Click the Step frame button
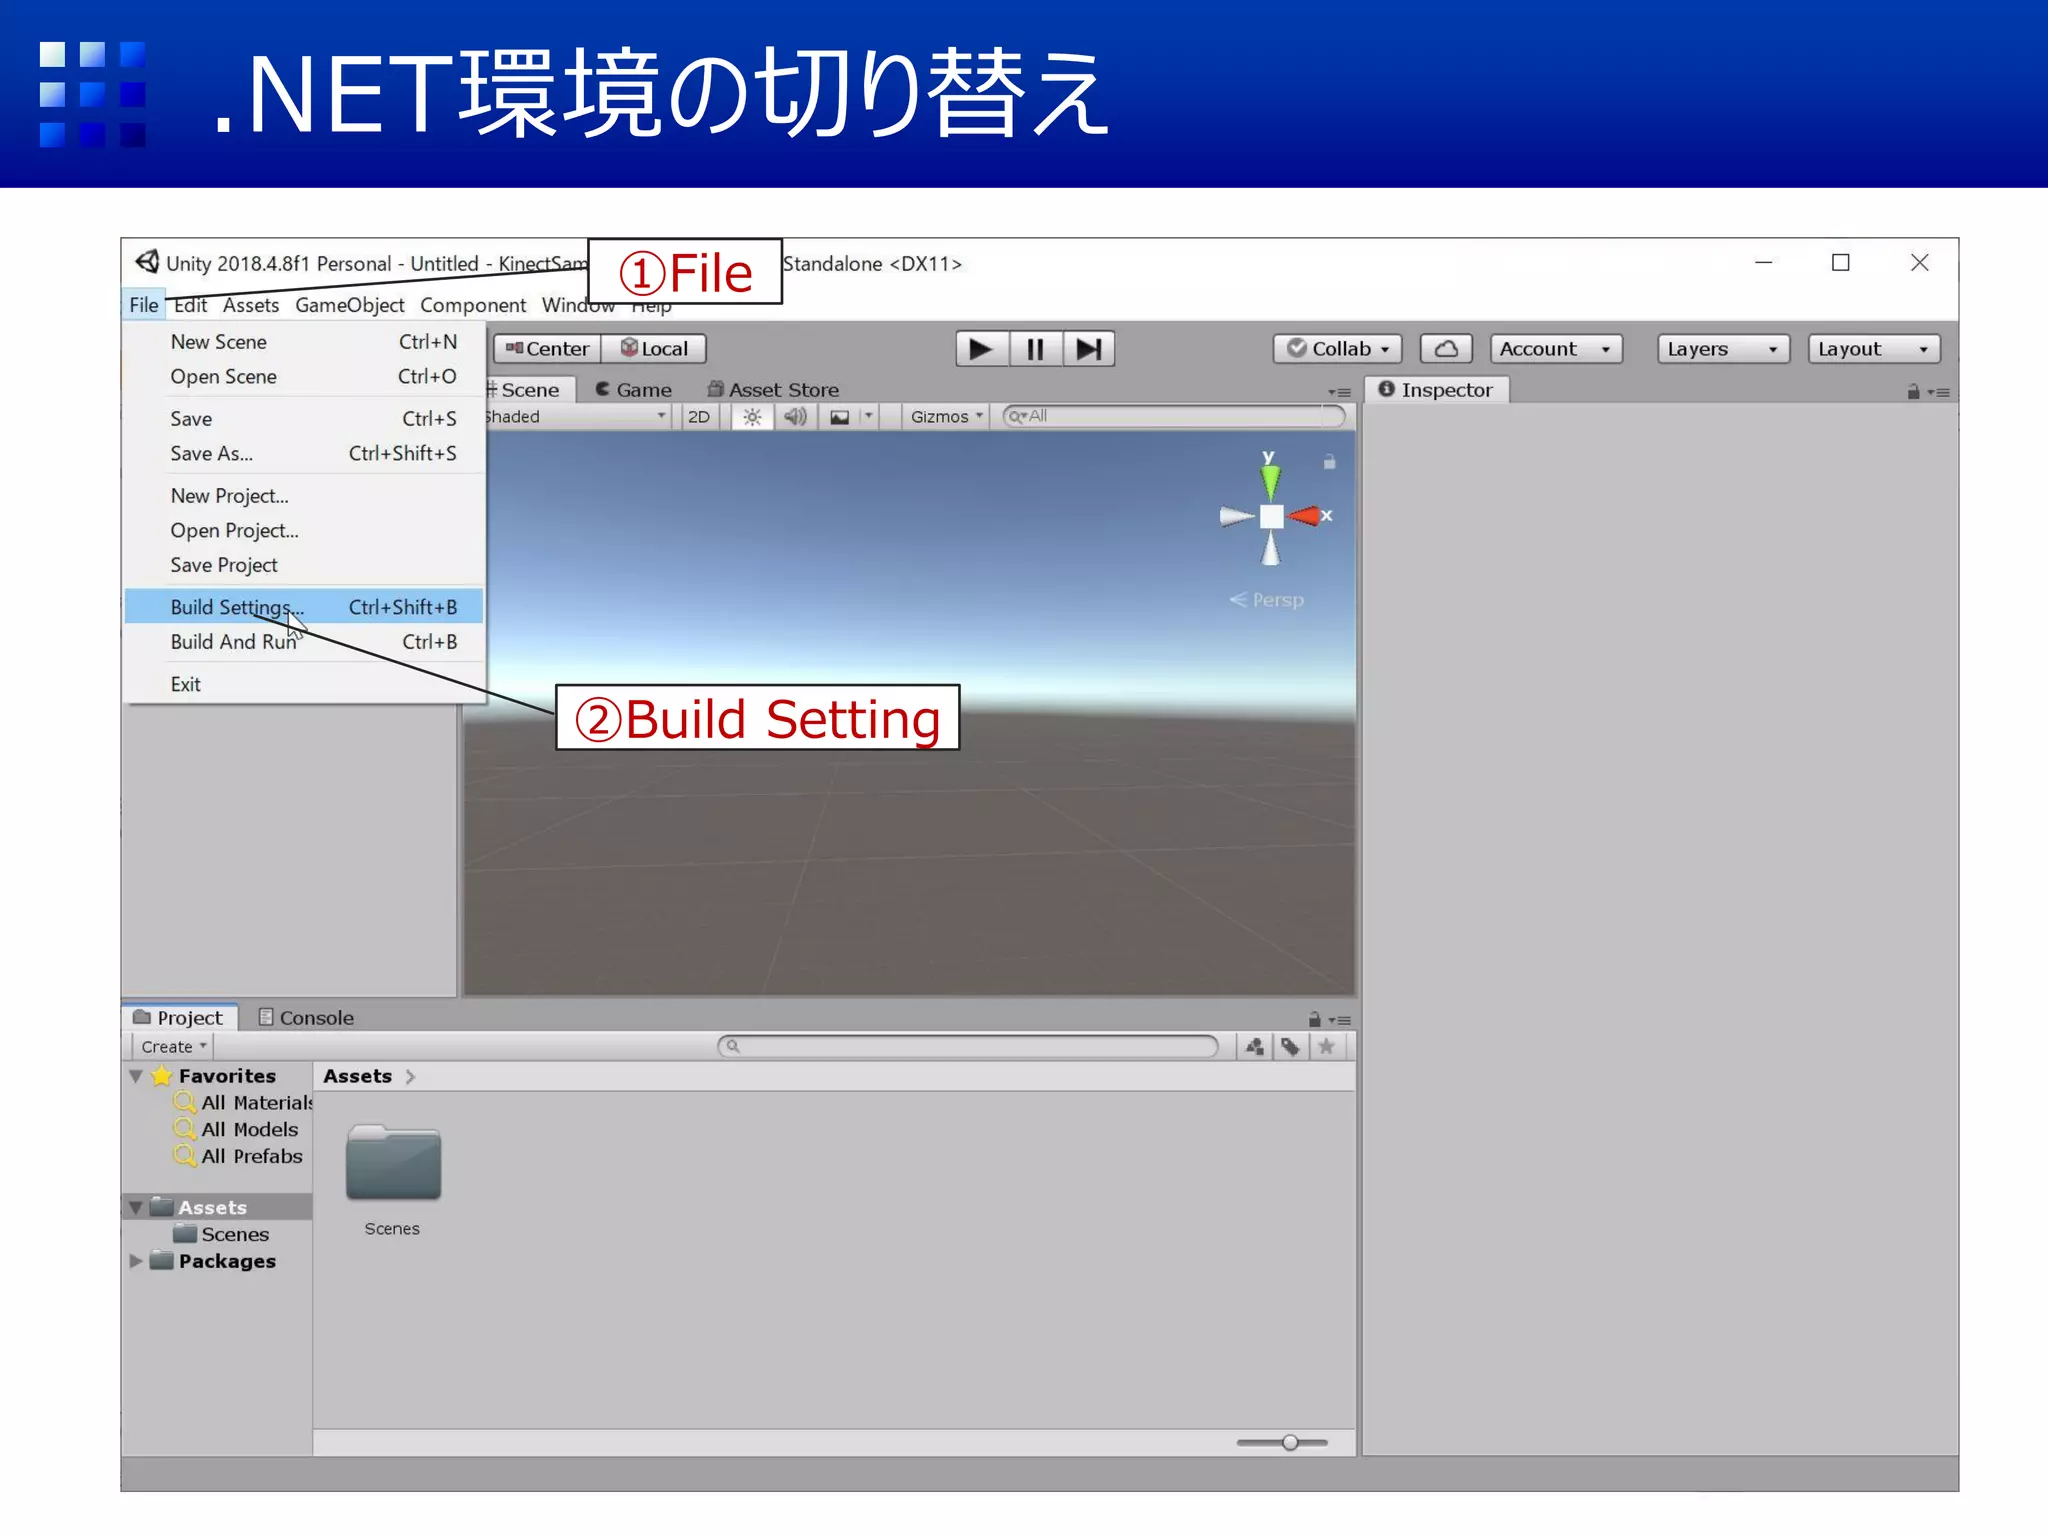The width and height of the screenshot is (2048, 1536). point(1088,349)
